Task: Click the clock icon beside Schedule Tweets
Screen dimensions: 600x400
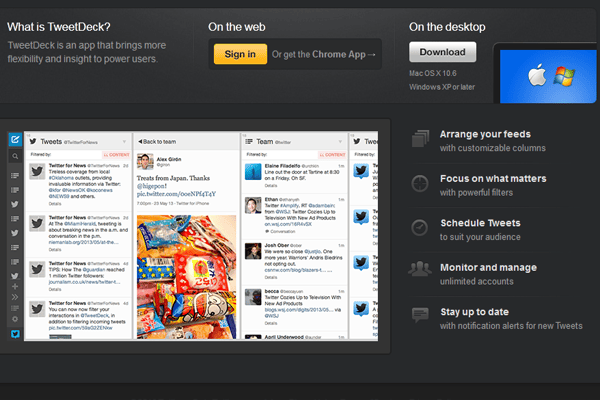Action: [419, 228]
